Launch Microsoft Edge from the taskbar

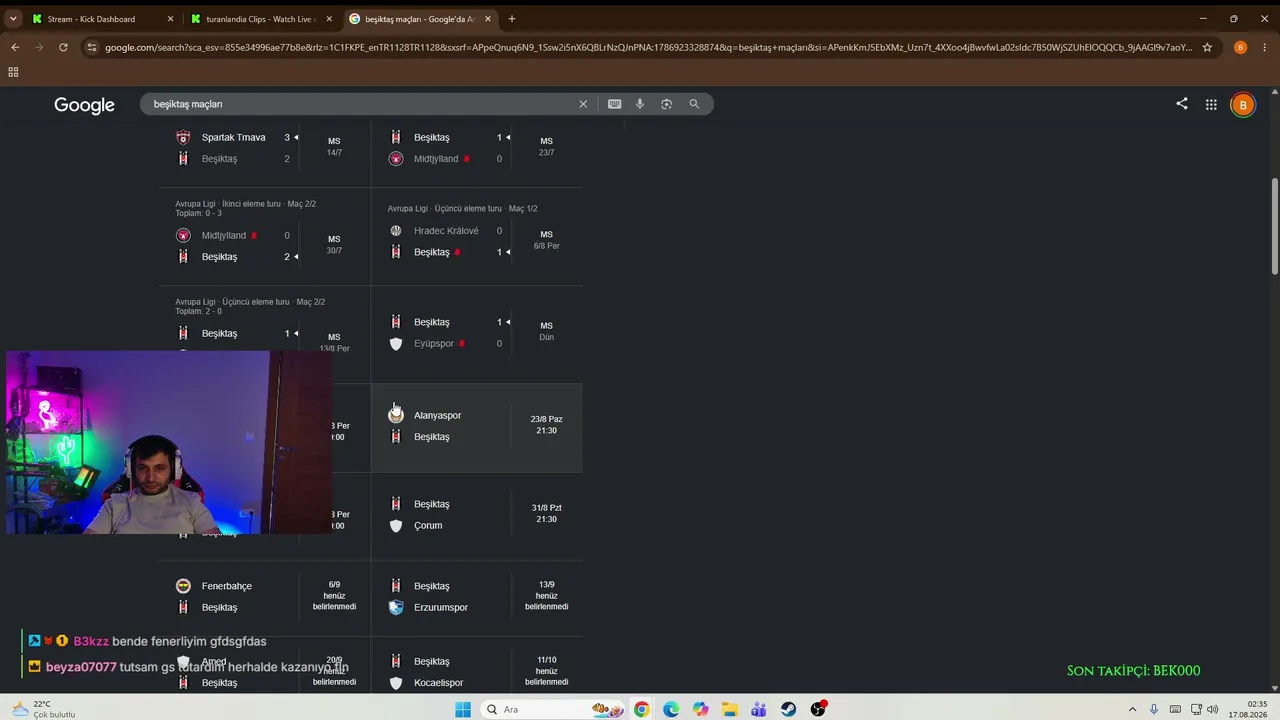pyautogui.click(x=671, y=709)
